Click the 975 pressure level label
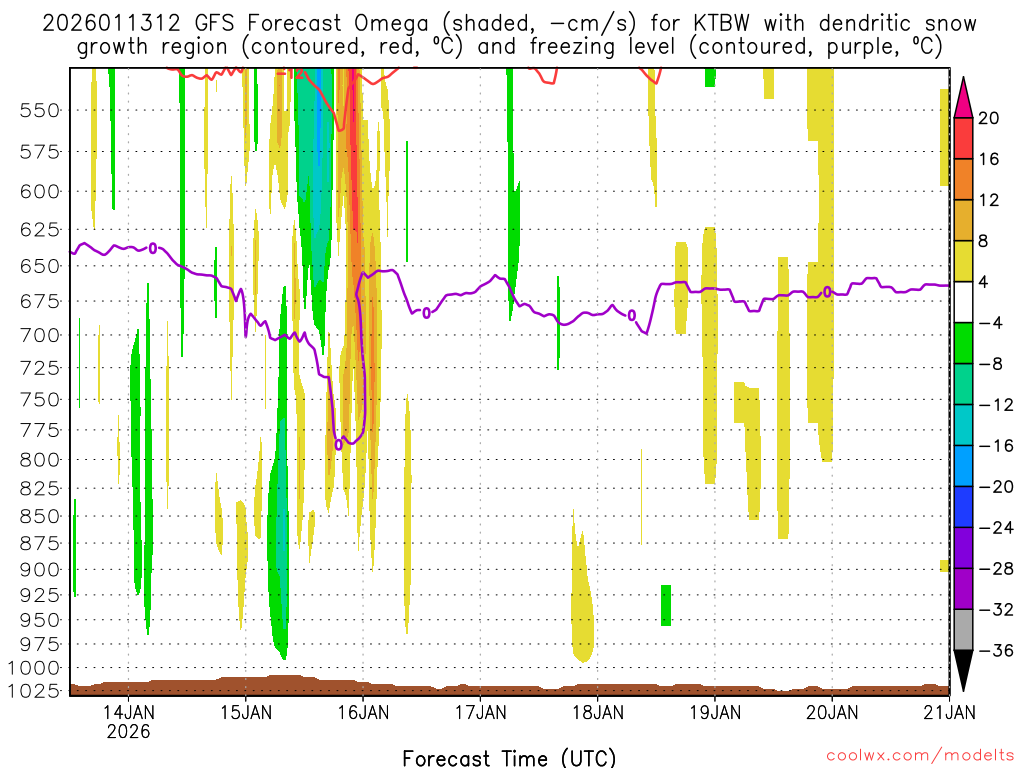The height and width of the screenshot is (768, 1024). (40, 645)
